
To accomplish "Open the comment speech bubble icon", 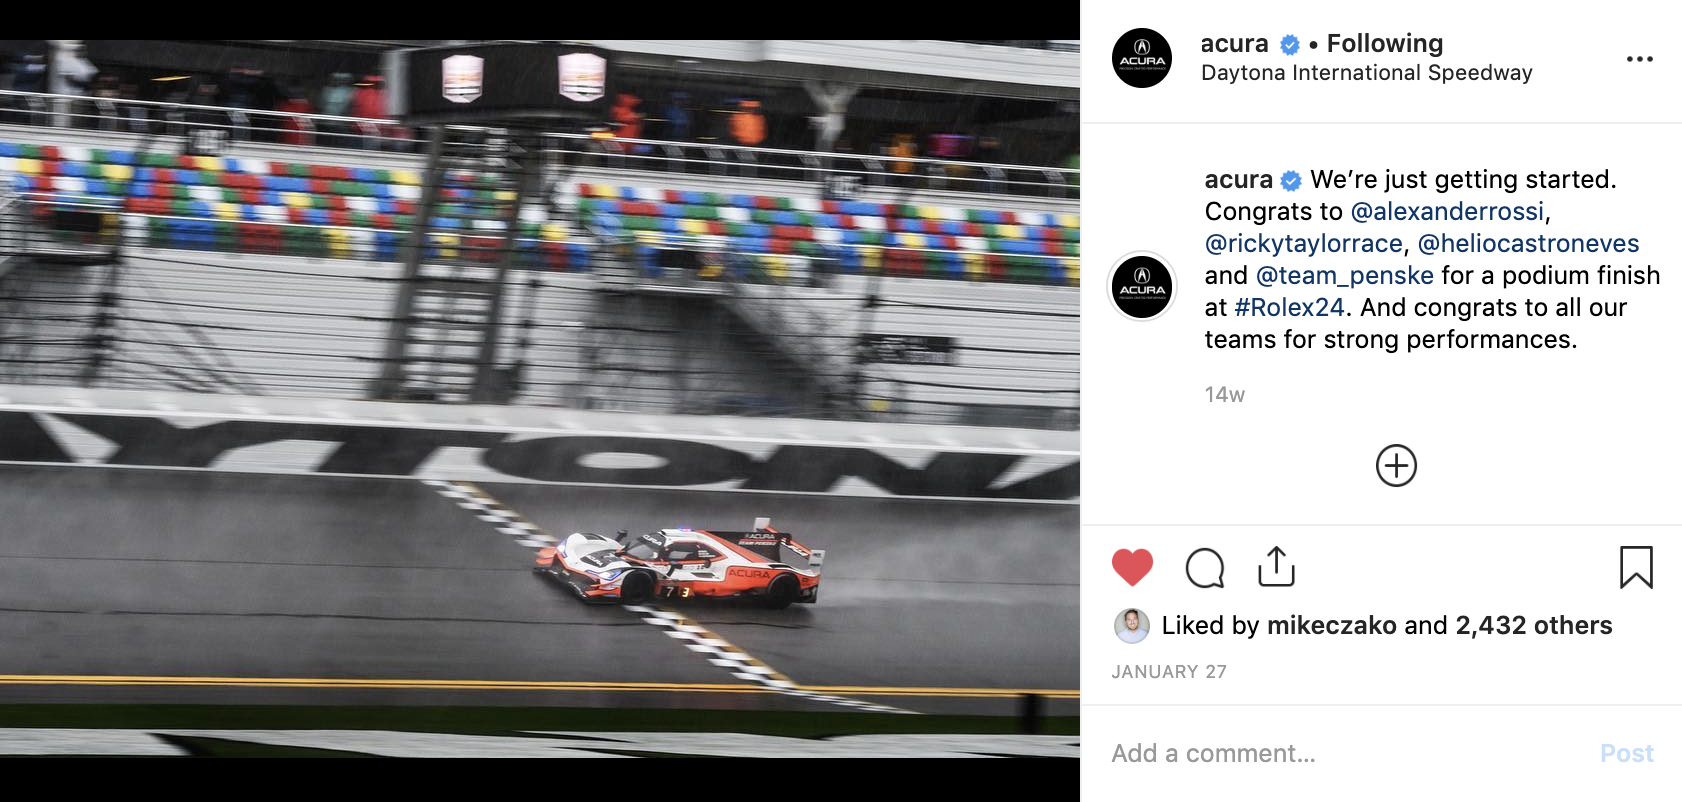I will pyautogui.click(x=1205, y=567).
